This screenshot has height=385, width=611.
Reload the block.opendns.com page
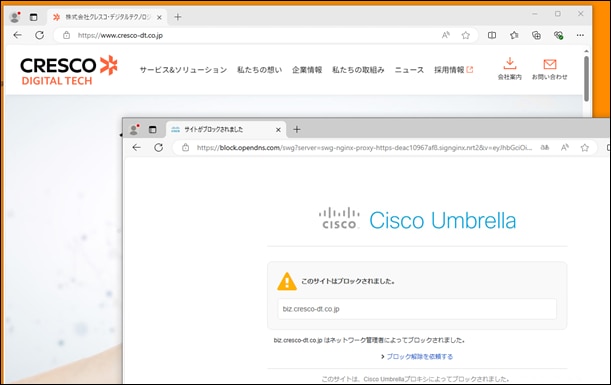tap(158, 147)
